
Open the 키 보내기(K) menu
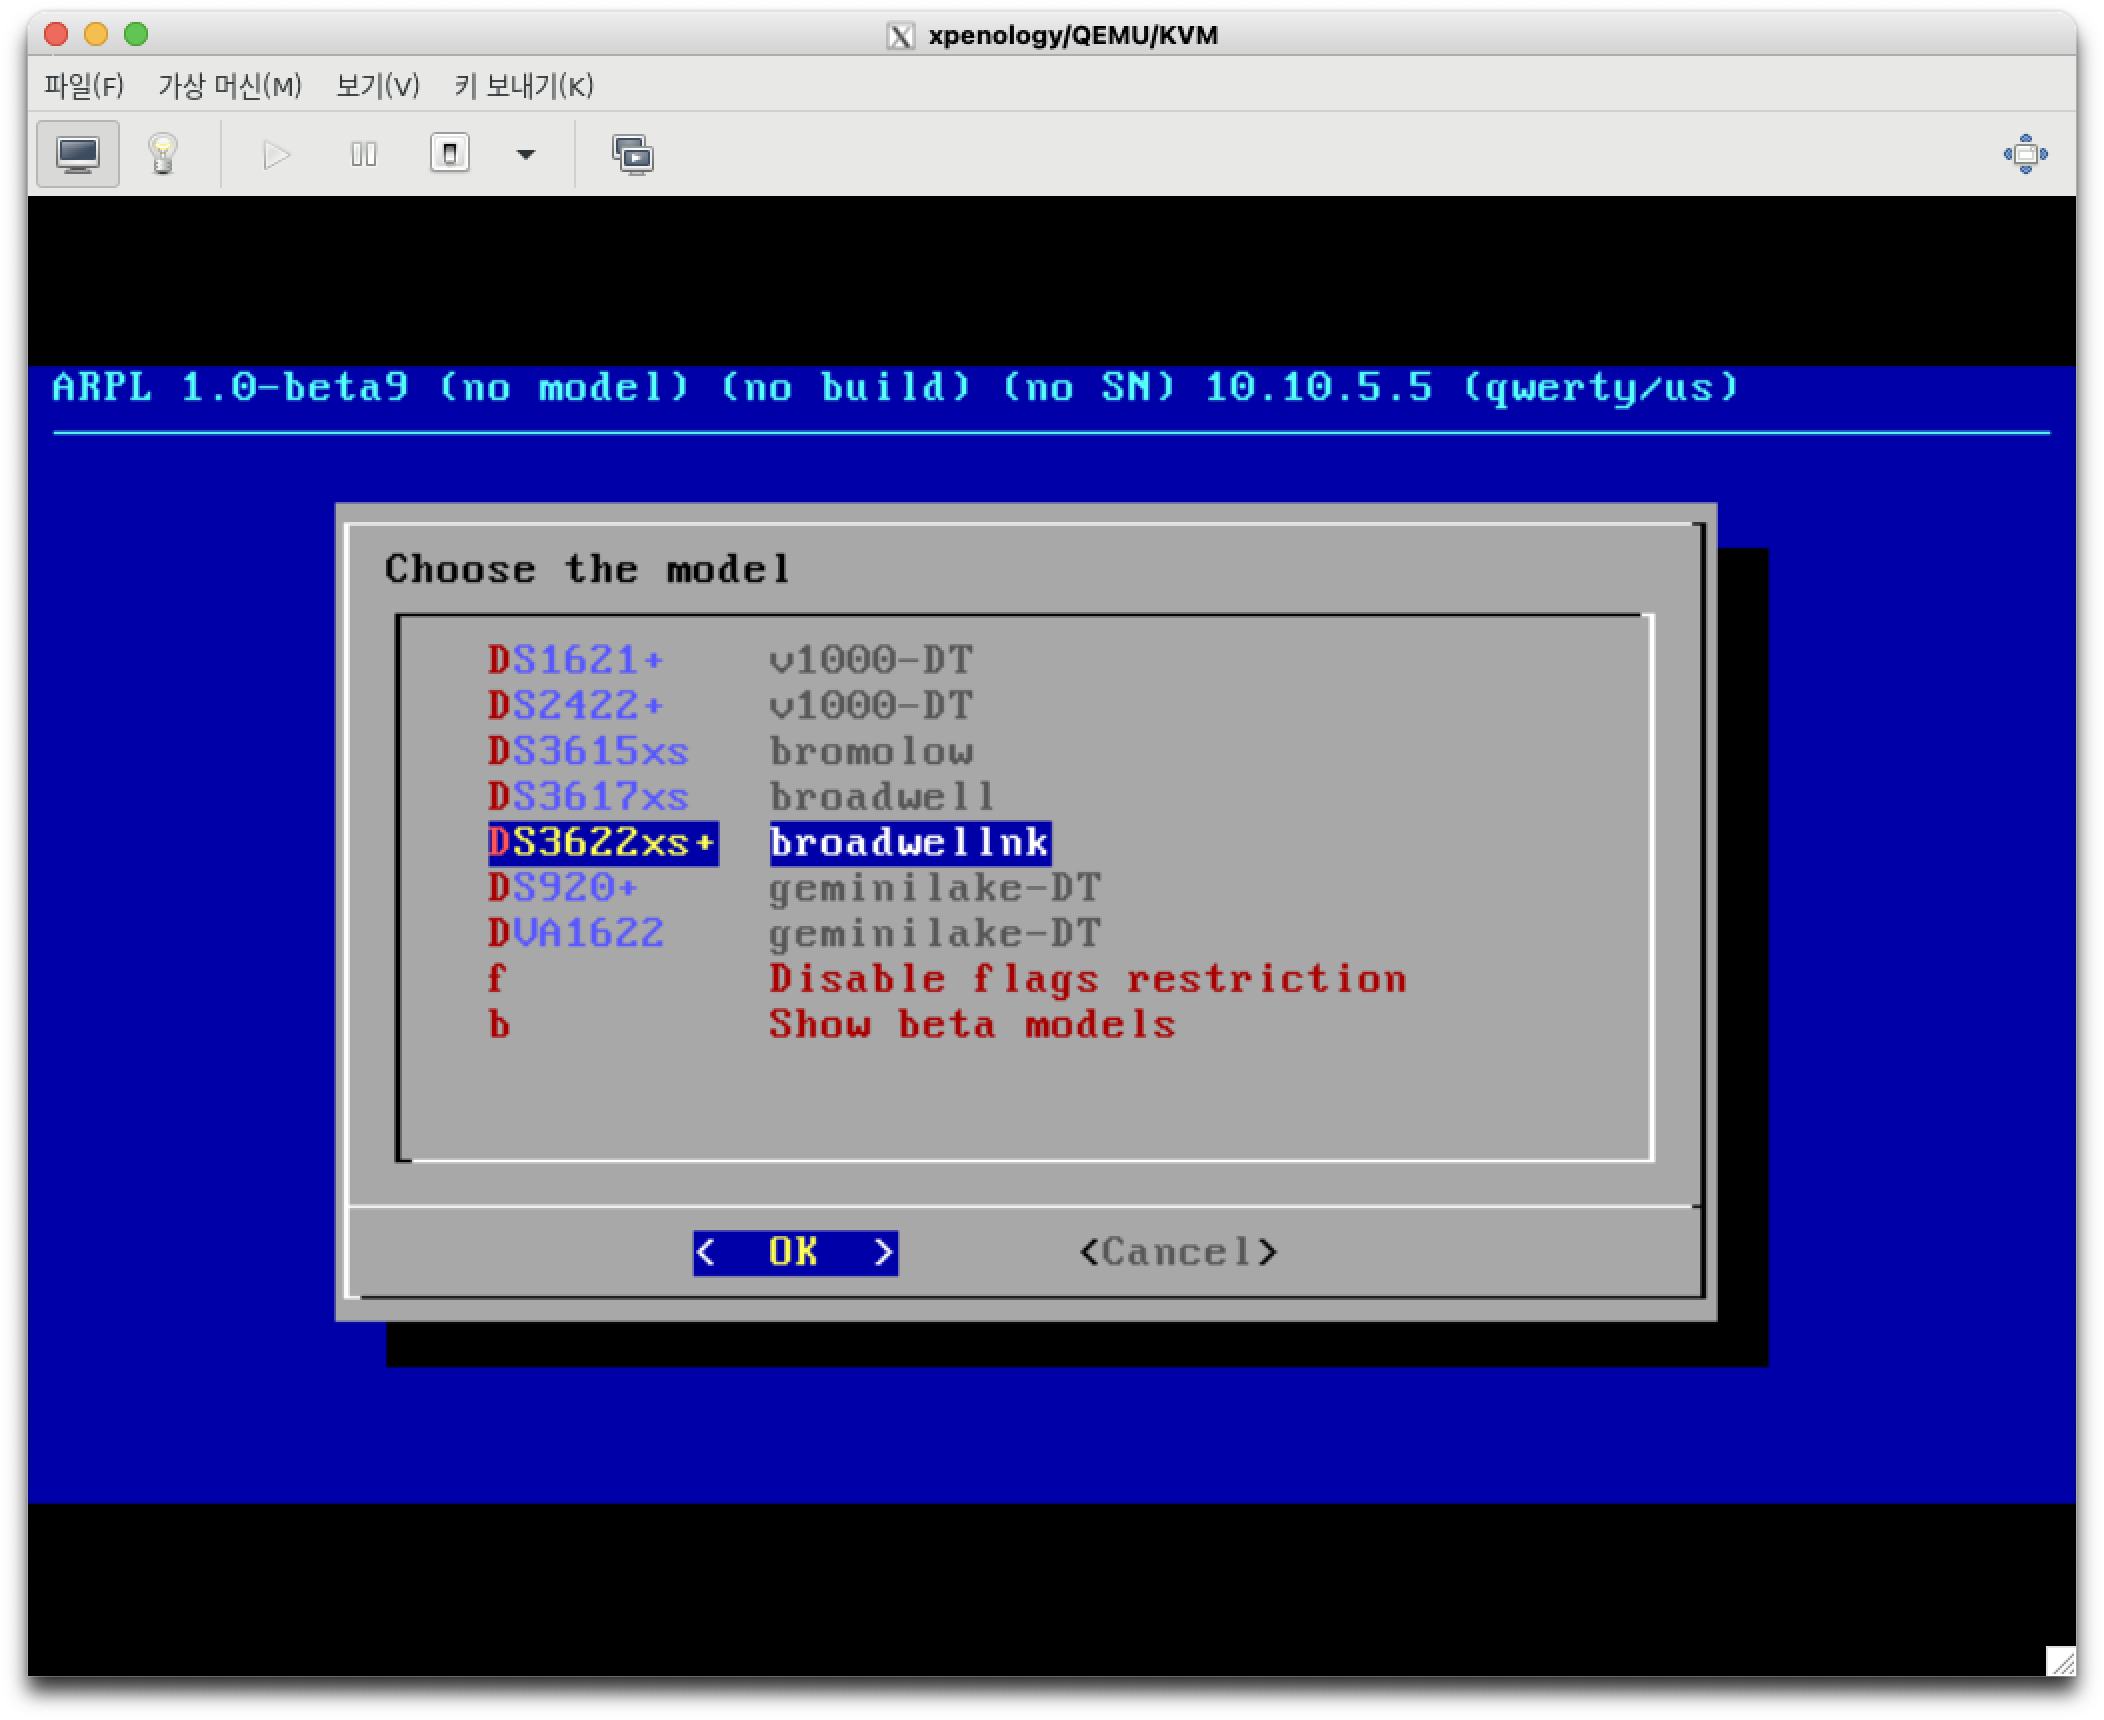(523, 86)
